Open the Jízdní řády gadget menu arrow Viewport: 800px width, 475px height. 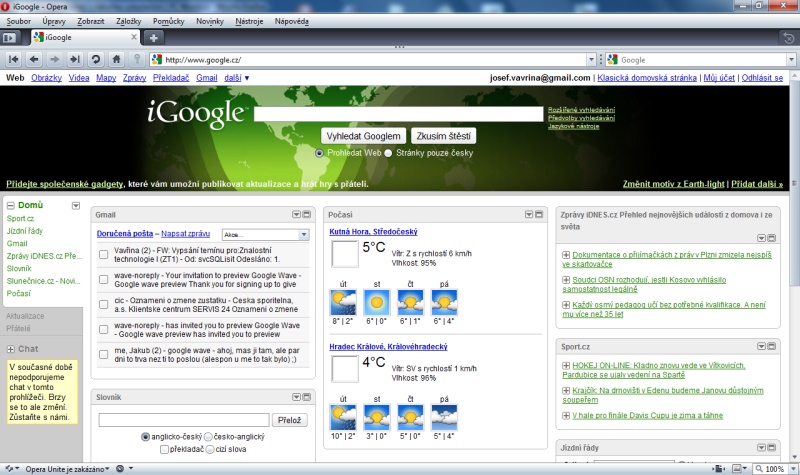point(761,447)
